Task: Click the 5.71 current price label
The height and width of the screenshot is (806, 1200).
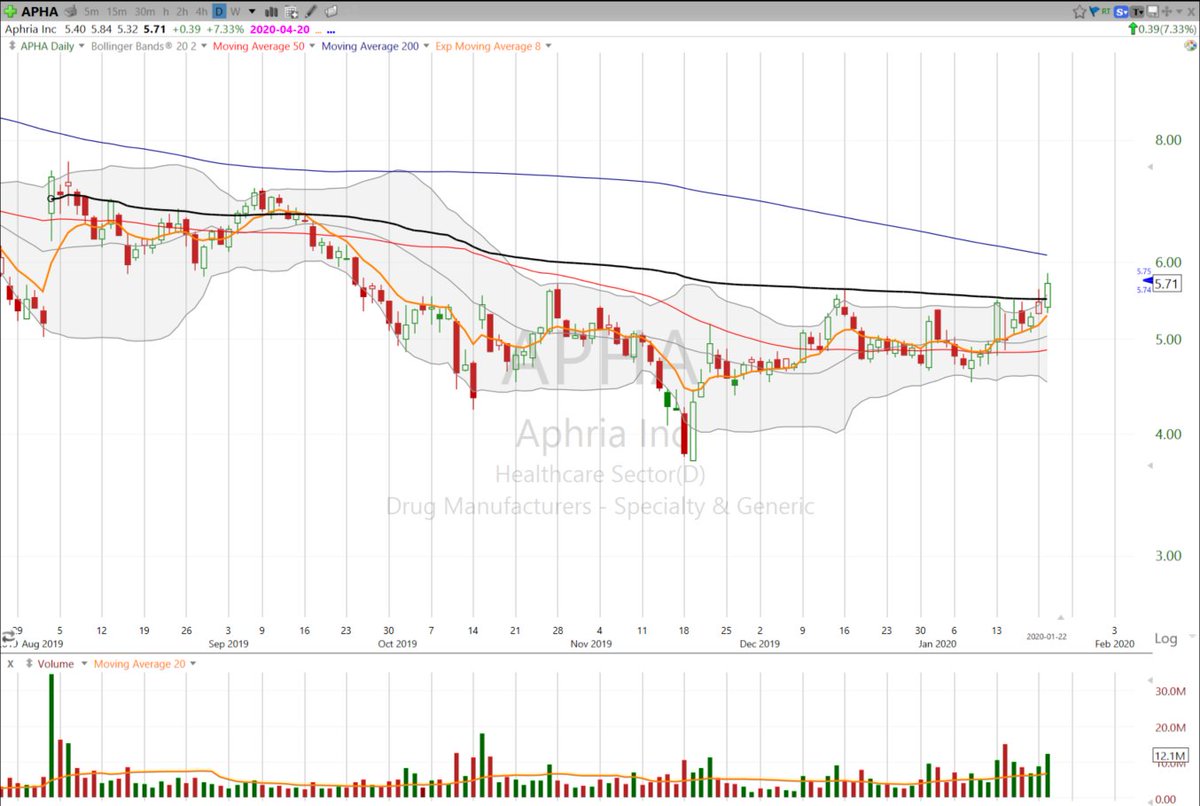Action: coord(1169,284)
